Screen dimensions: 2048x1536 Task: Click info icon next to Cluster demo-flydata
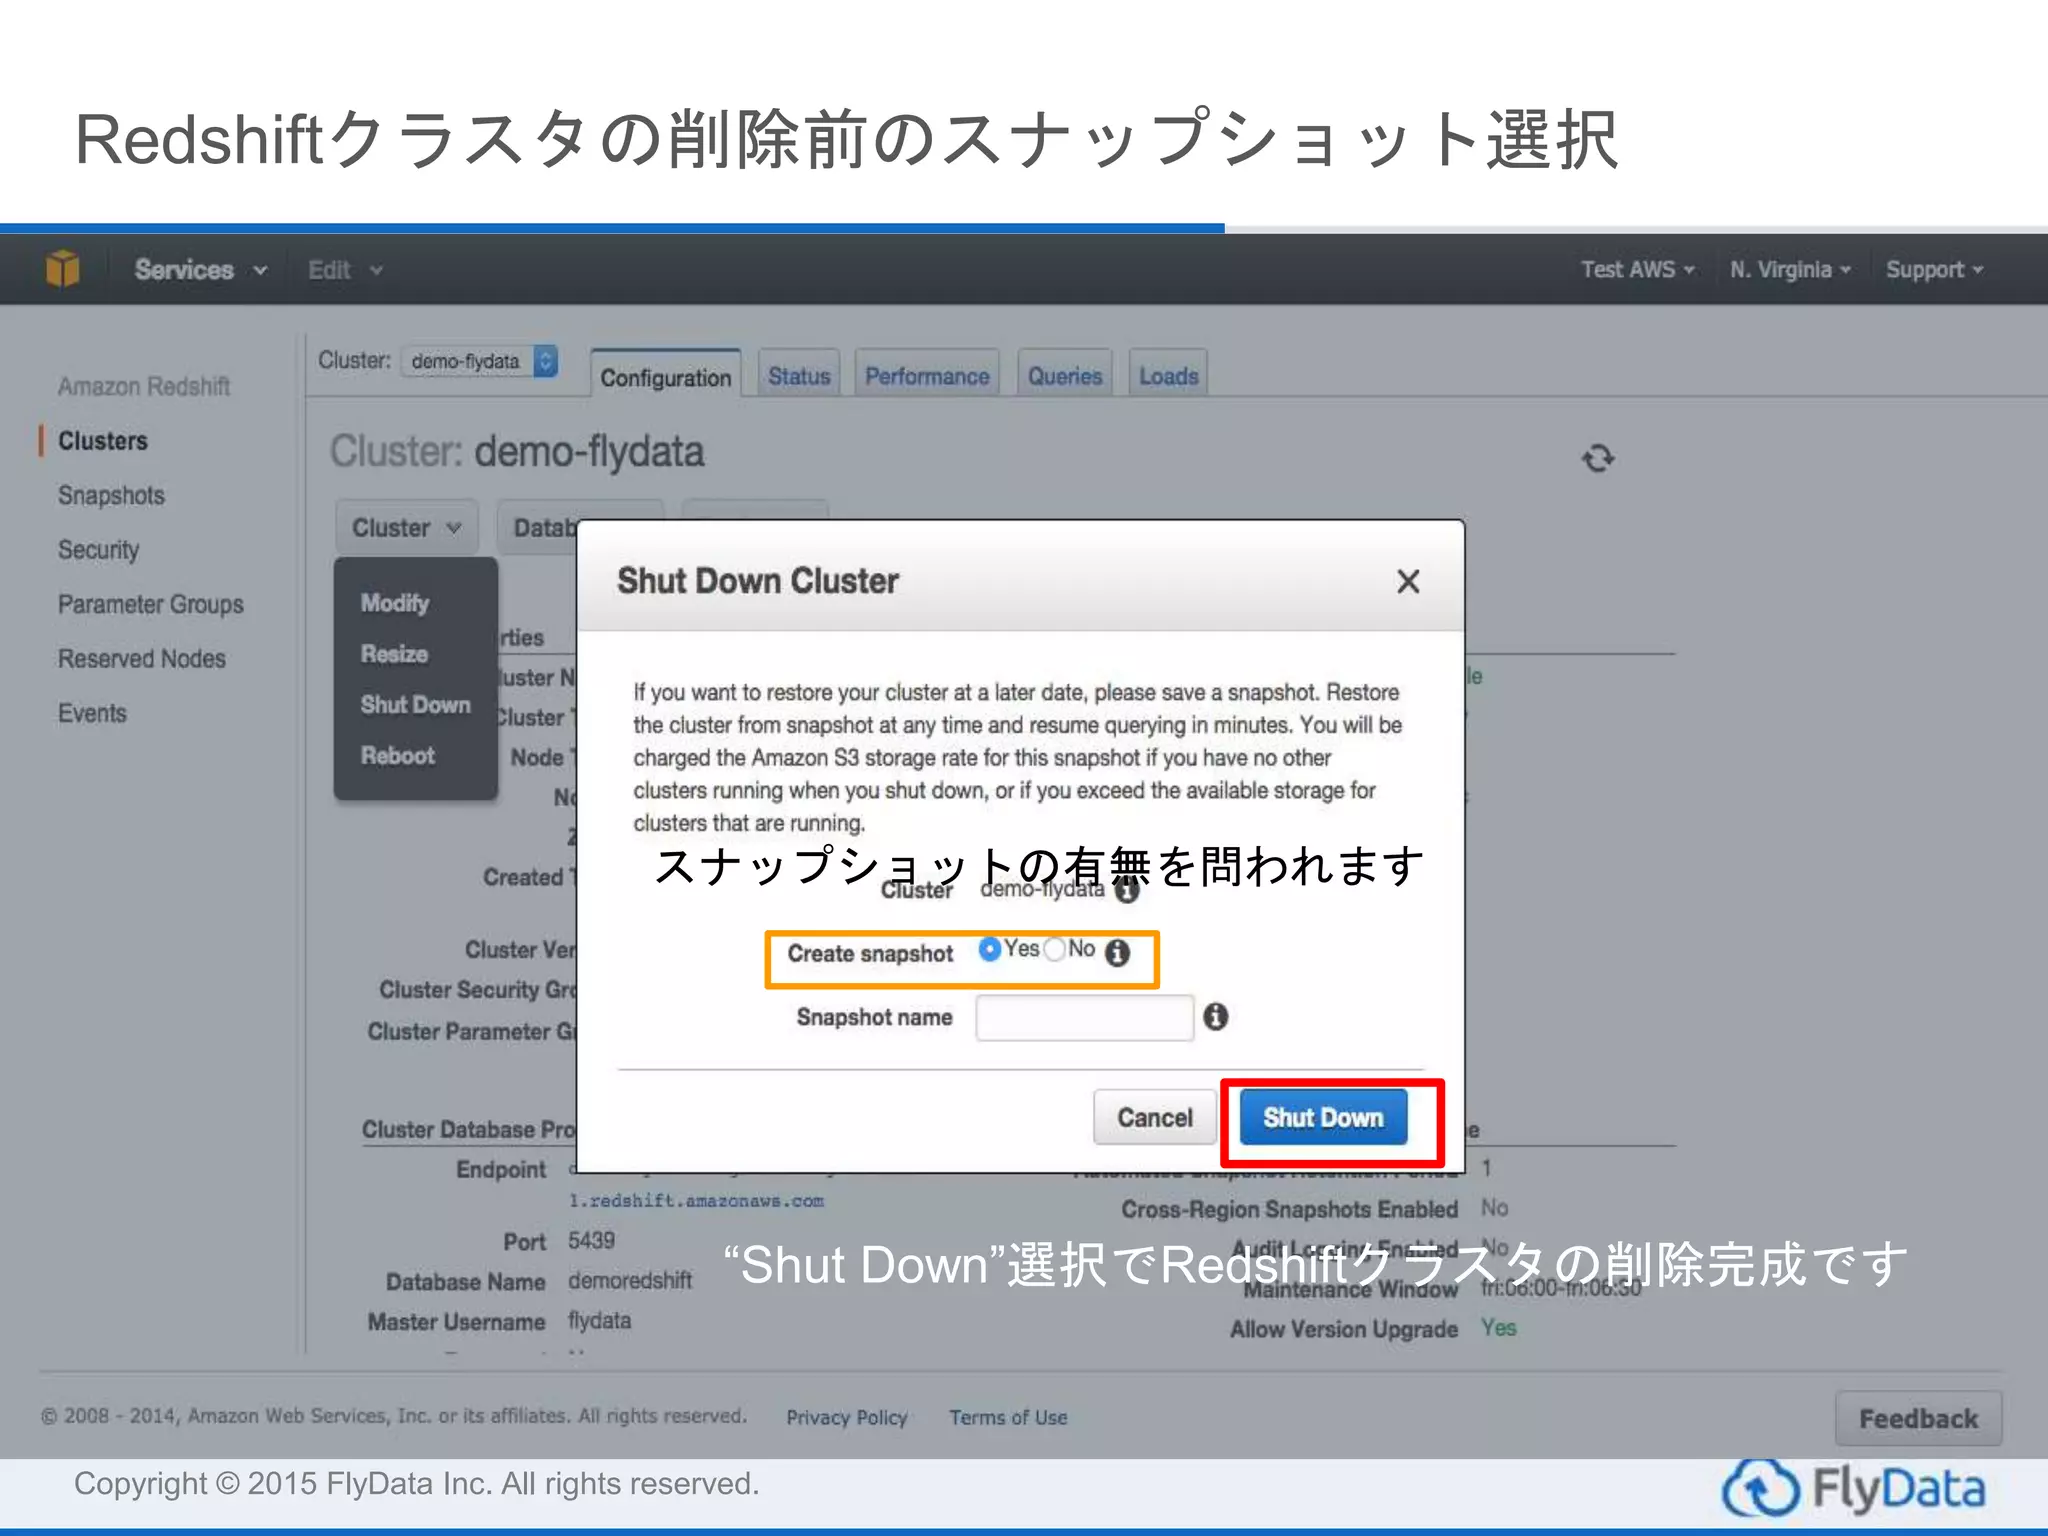click(1127, 890)
